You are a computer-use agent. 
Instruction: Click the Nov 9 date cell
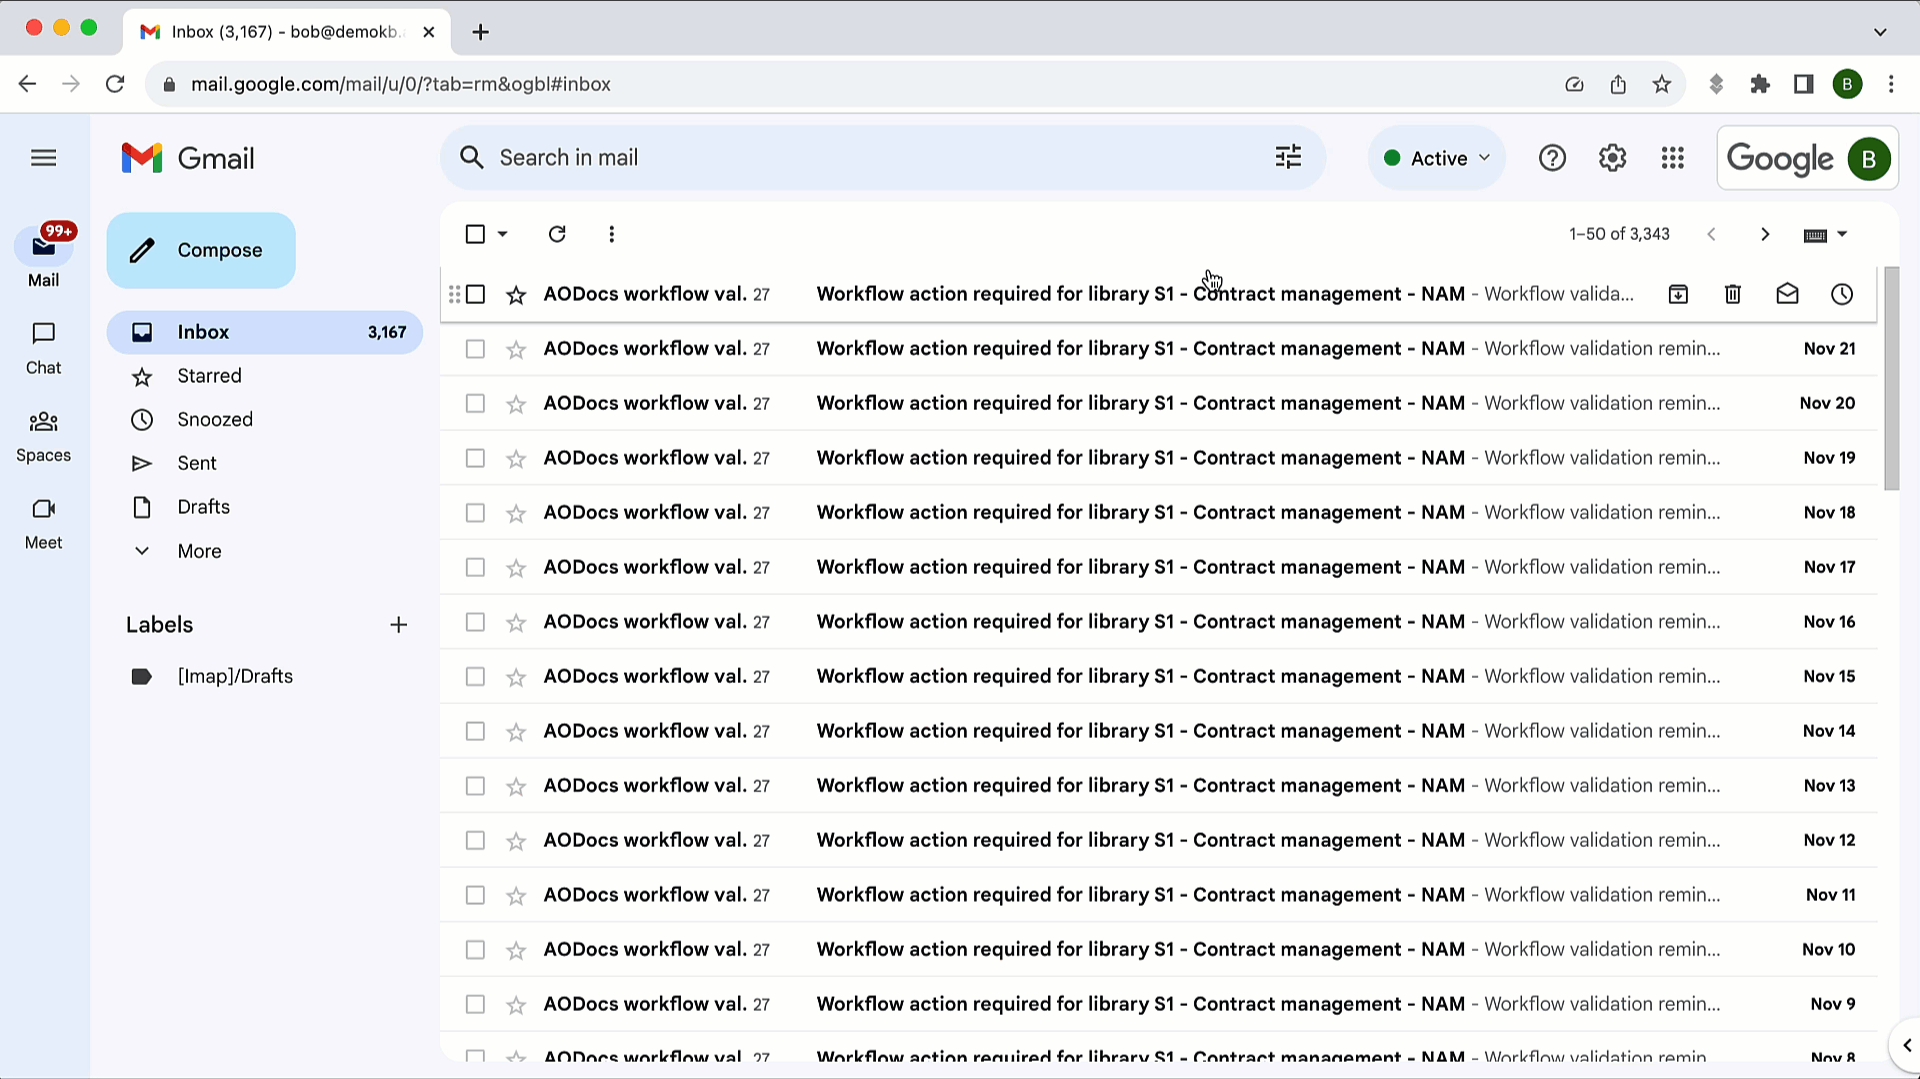[1832, 1004]
